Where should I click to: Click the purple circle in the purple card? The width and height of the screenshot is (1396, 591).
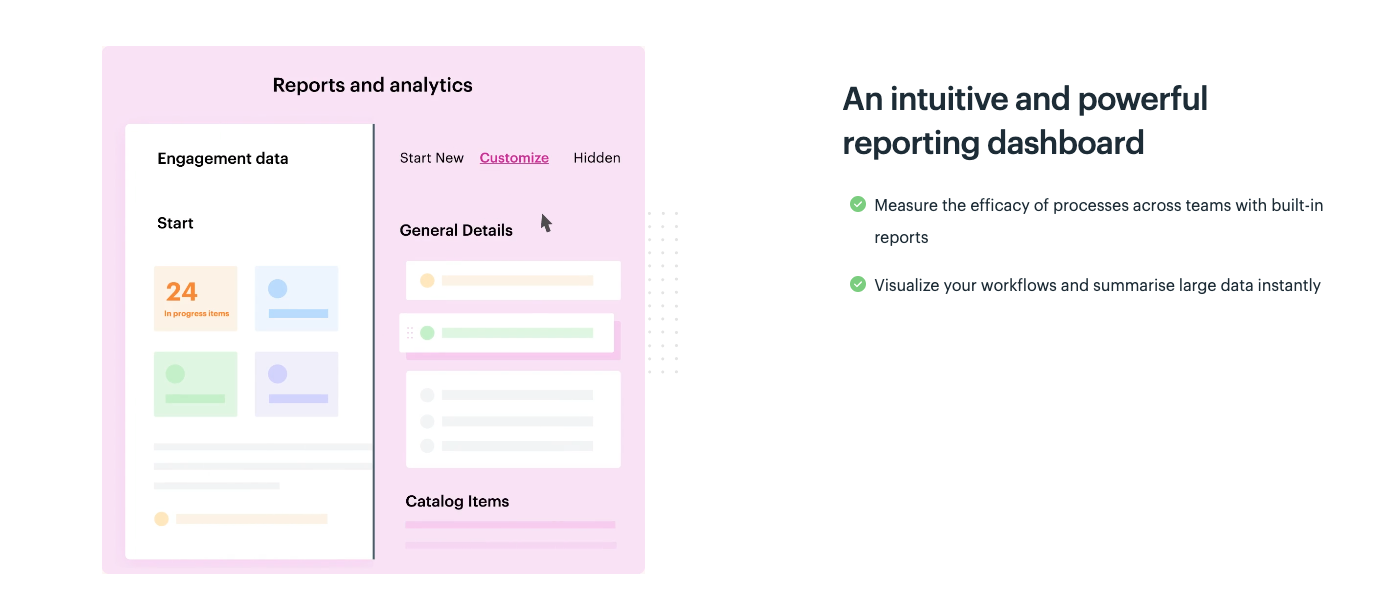278,374
